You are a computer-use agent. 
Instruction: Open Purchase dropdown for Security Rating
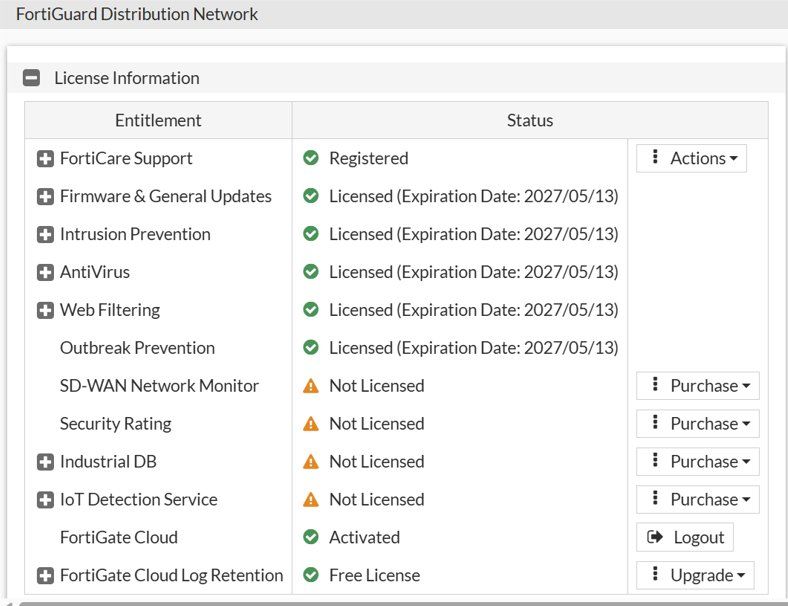[698, 424]
